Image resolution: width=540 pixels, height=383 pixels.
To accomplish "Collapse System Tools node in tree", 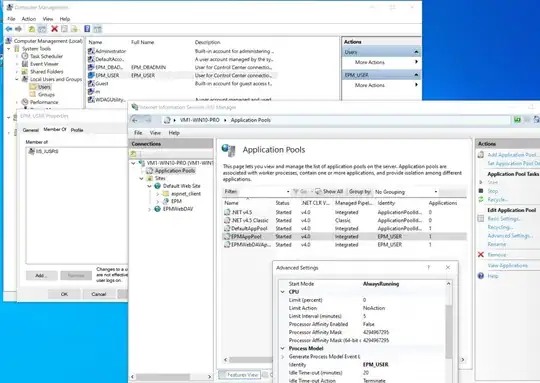I will 9,49.
